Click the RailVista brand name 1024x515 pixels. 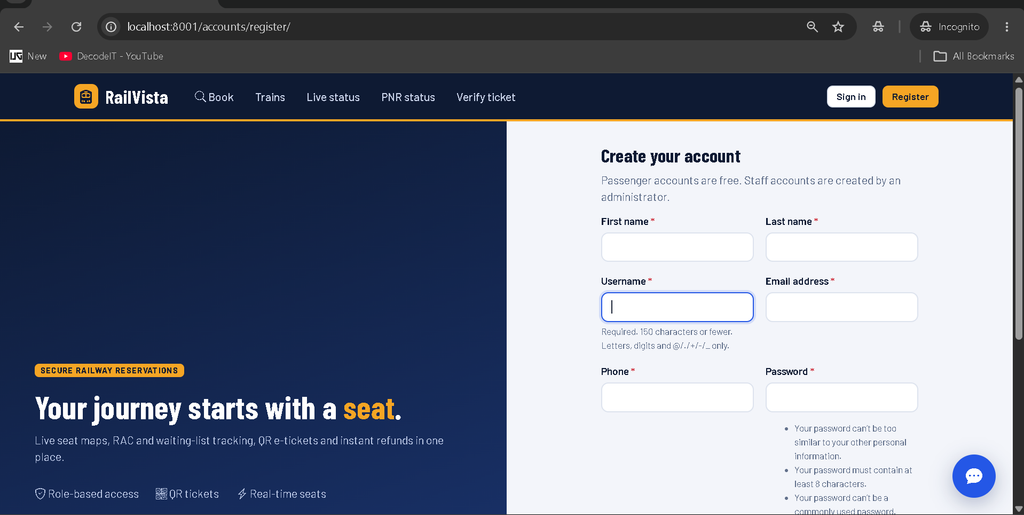click(136, 97)
